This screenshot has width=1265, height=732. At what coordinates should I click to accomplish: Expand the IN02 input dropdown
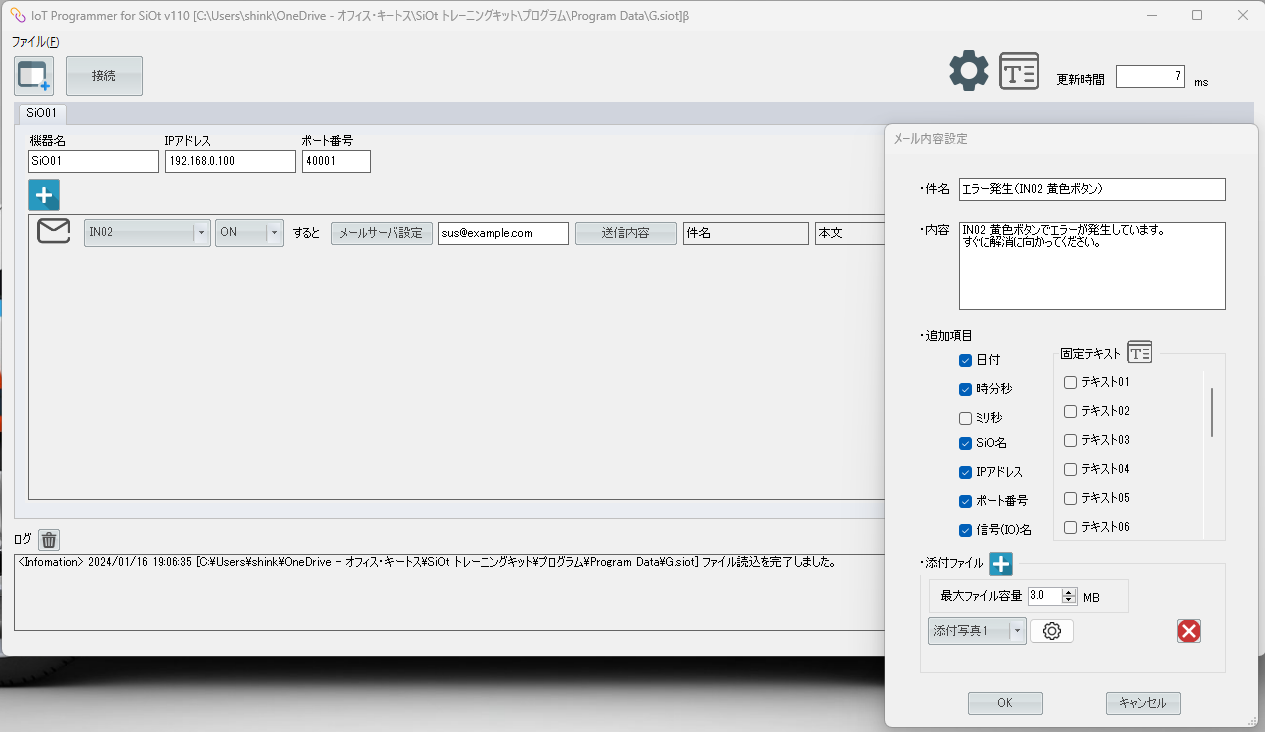201,233
